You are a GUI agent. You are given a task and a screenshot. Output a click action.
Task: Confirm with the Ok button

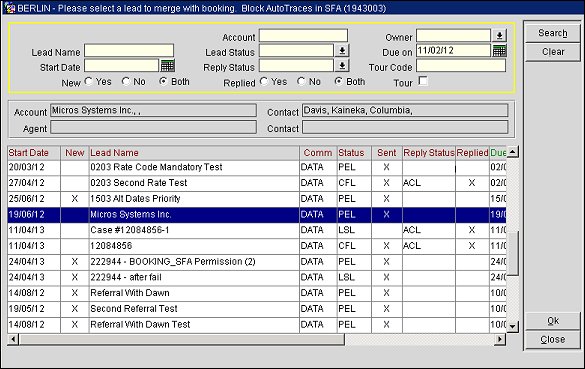[x=553, y=321]
